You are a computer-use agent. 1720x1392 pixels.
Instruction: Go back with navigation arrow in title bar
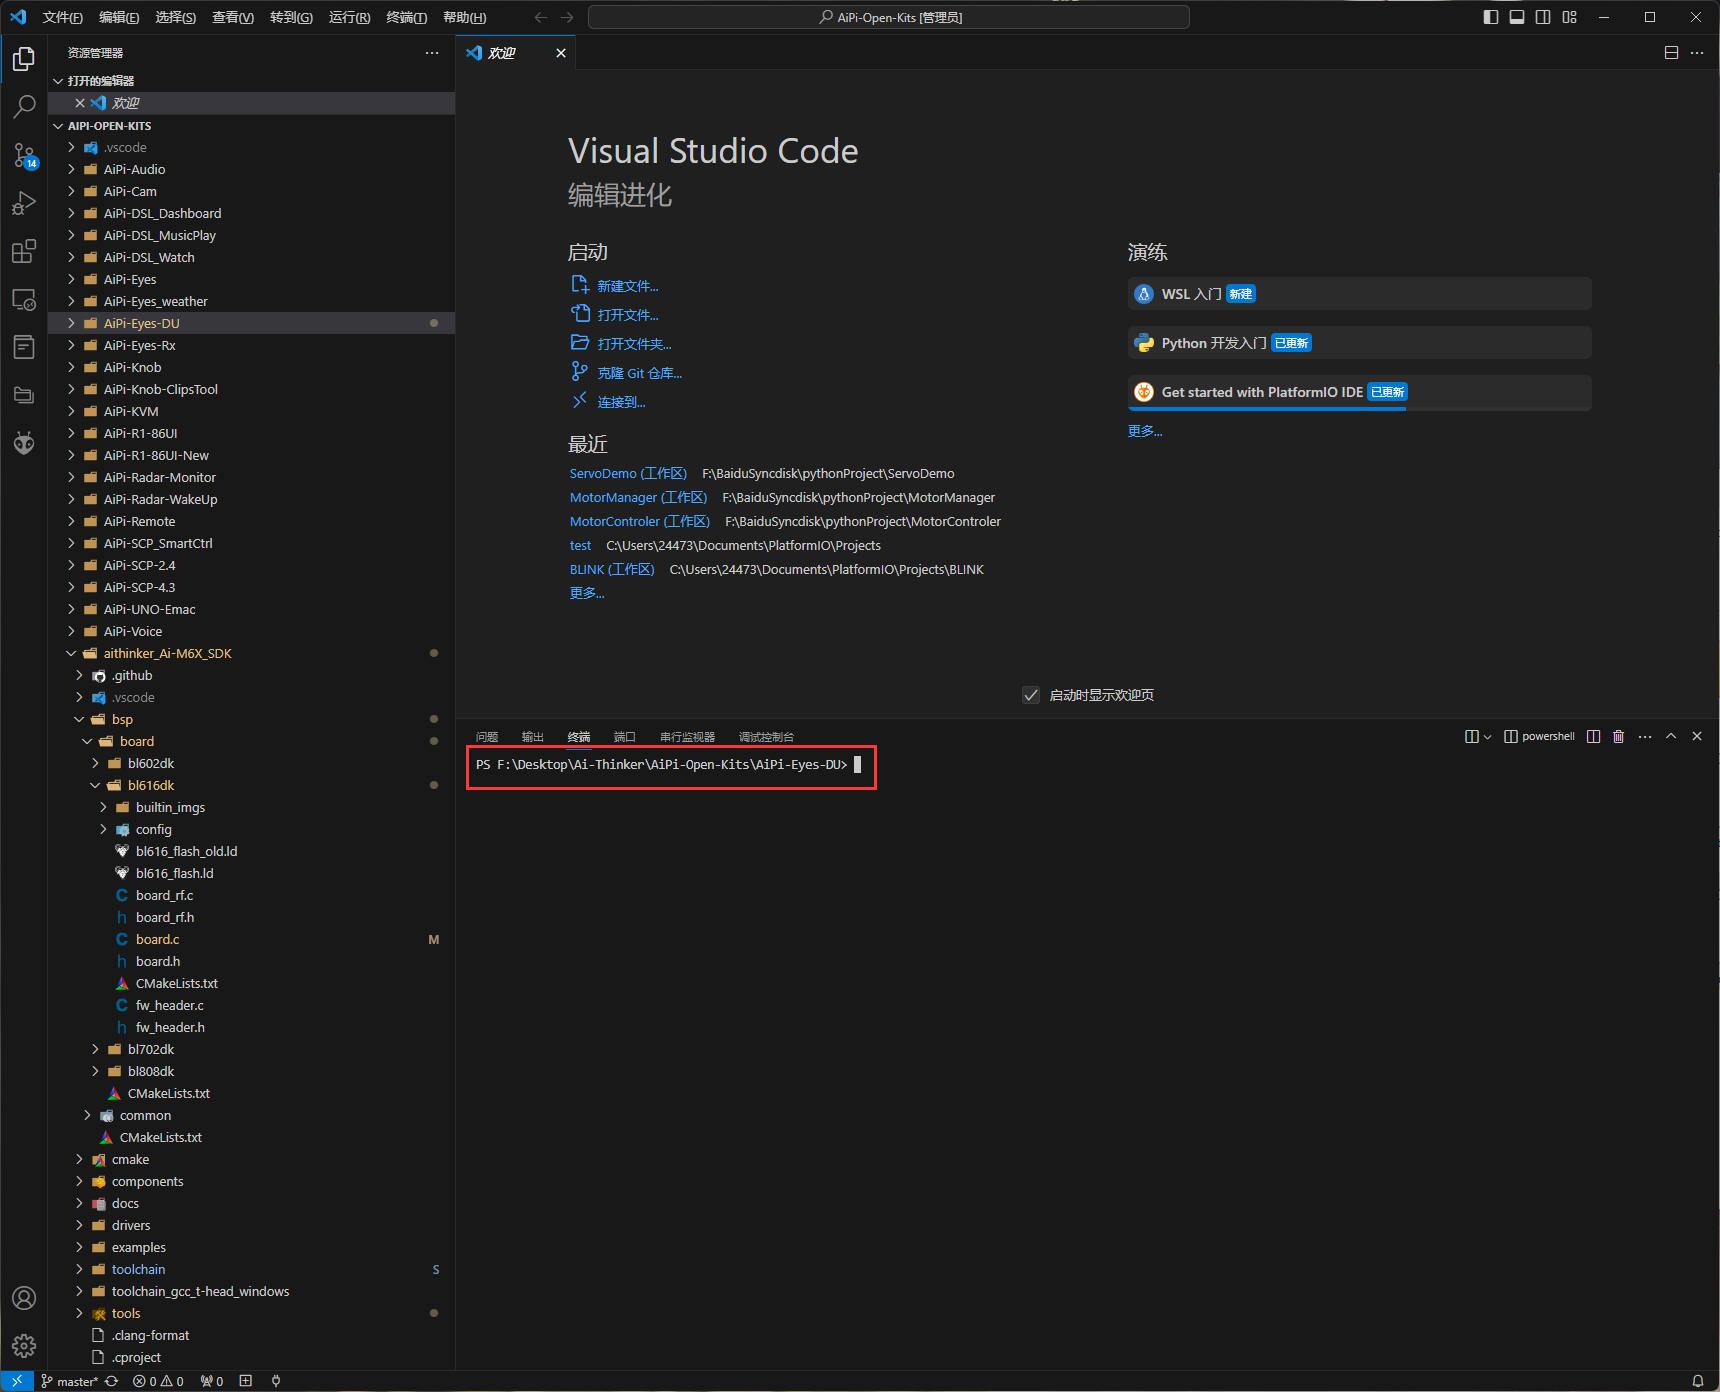(541, 17)
